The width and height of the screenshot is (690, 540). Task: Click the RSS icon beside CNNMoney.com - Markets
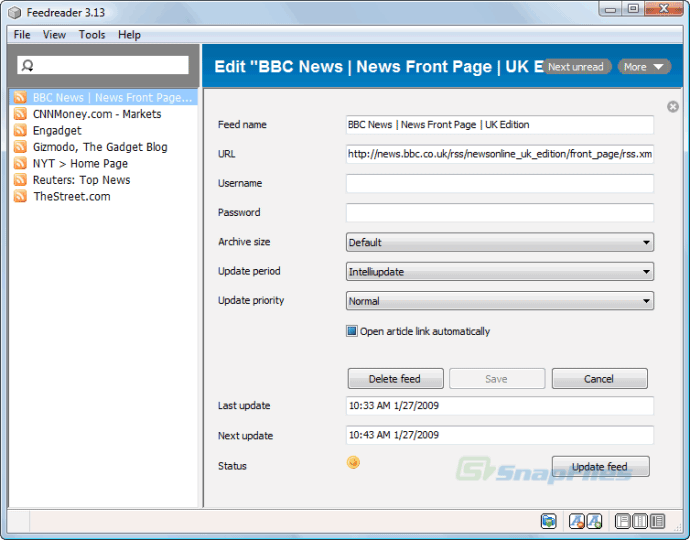click(20, 114)
